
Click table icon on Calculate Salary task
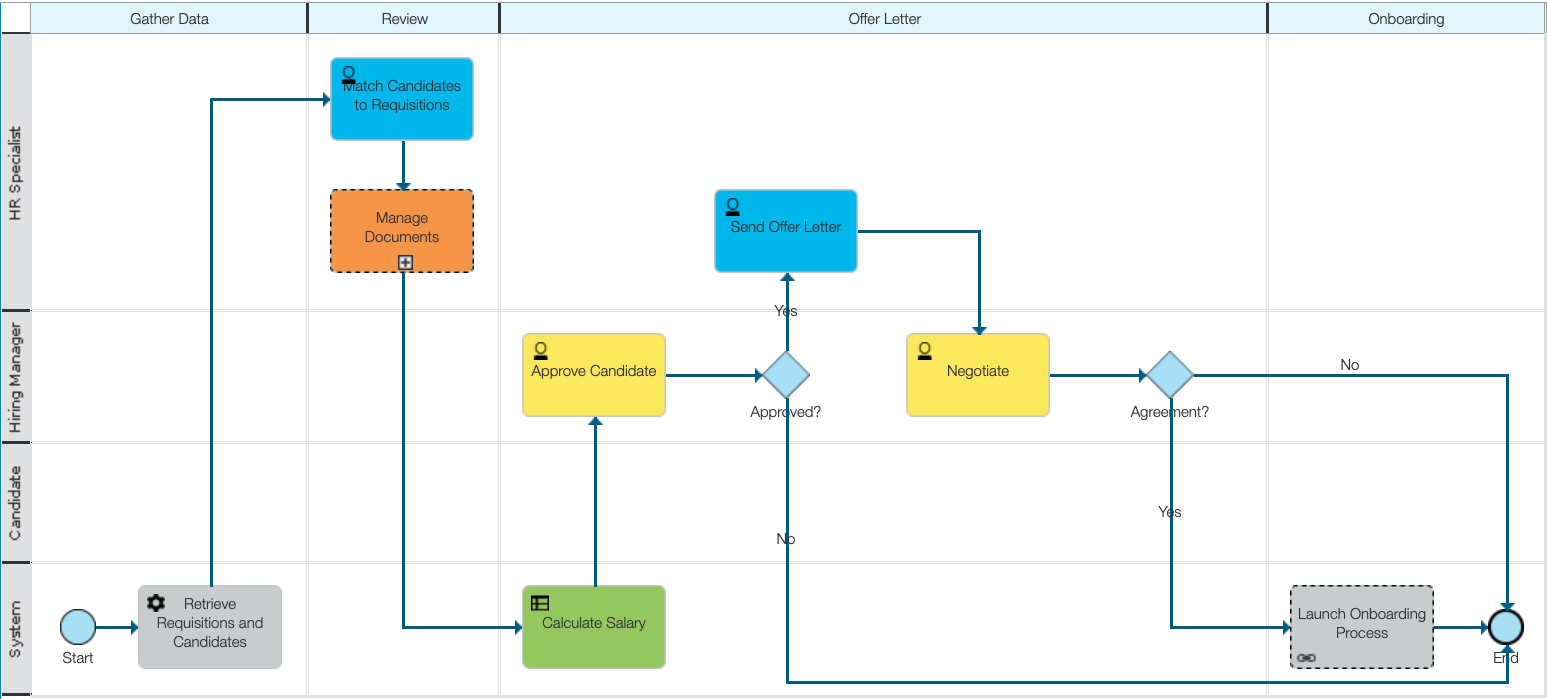(540, 603)
